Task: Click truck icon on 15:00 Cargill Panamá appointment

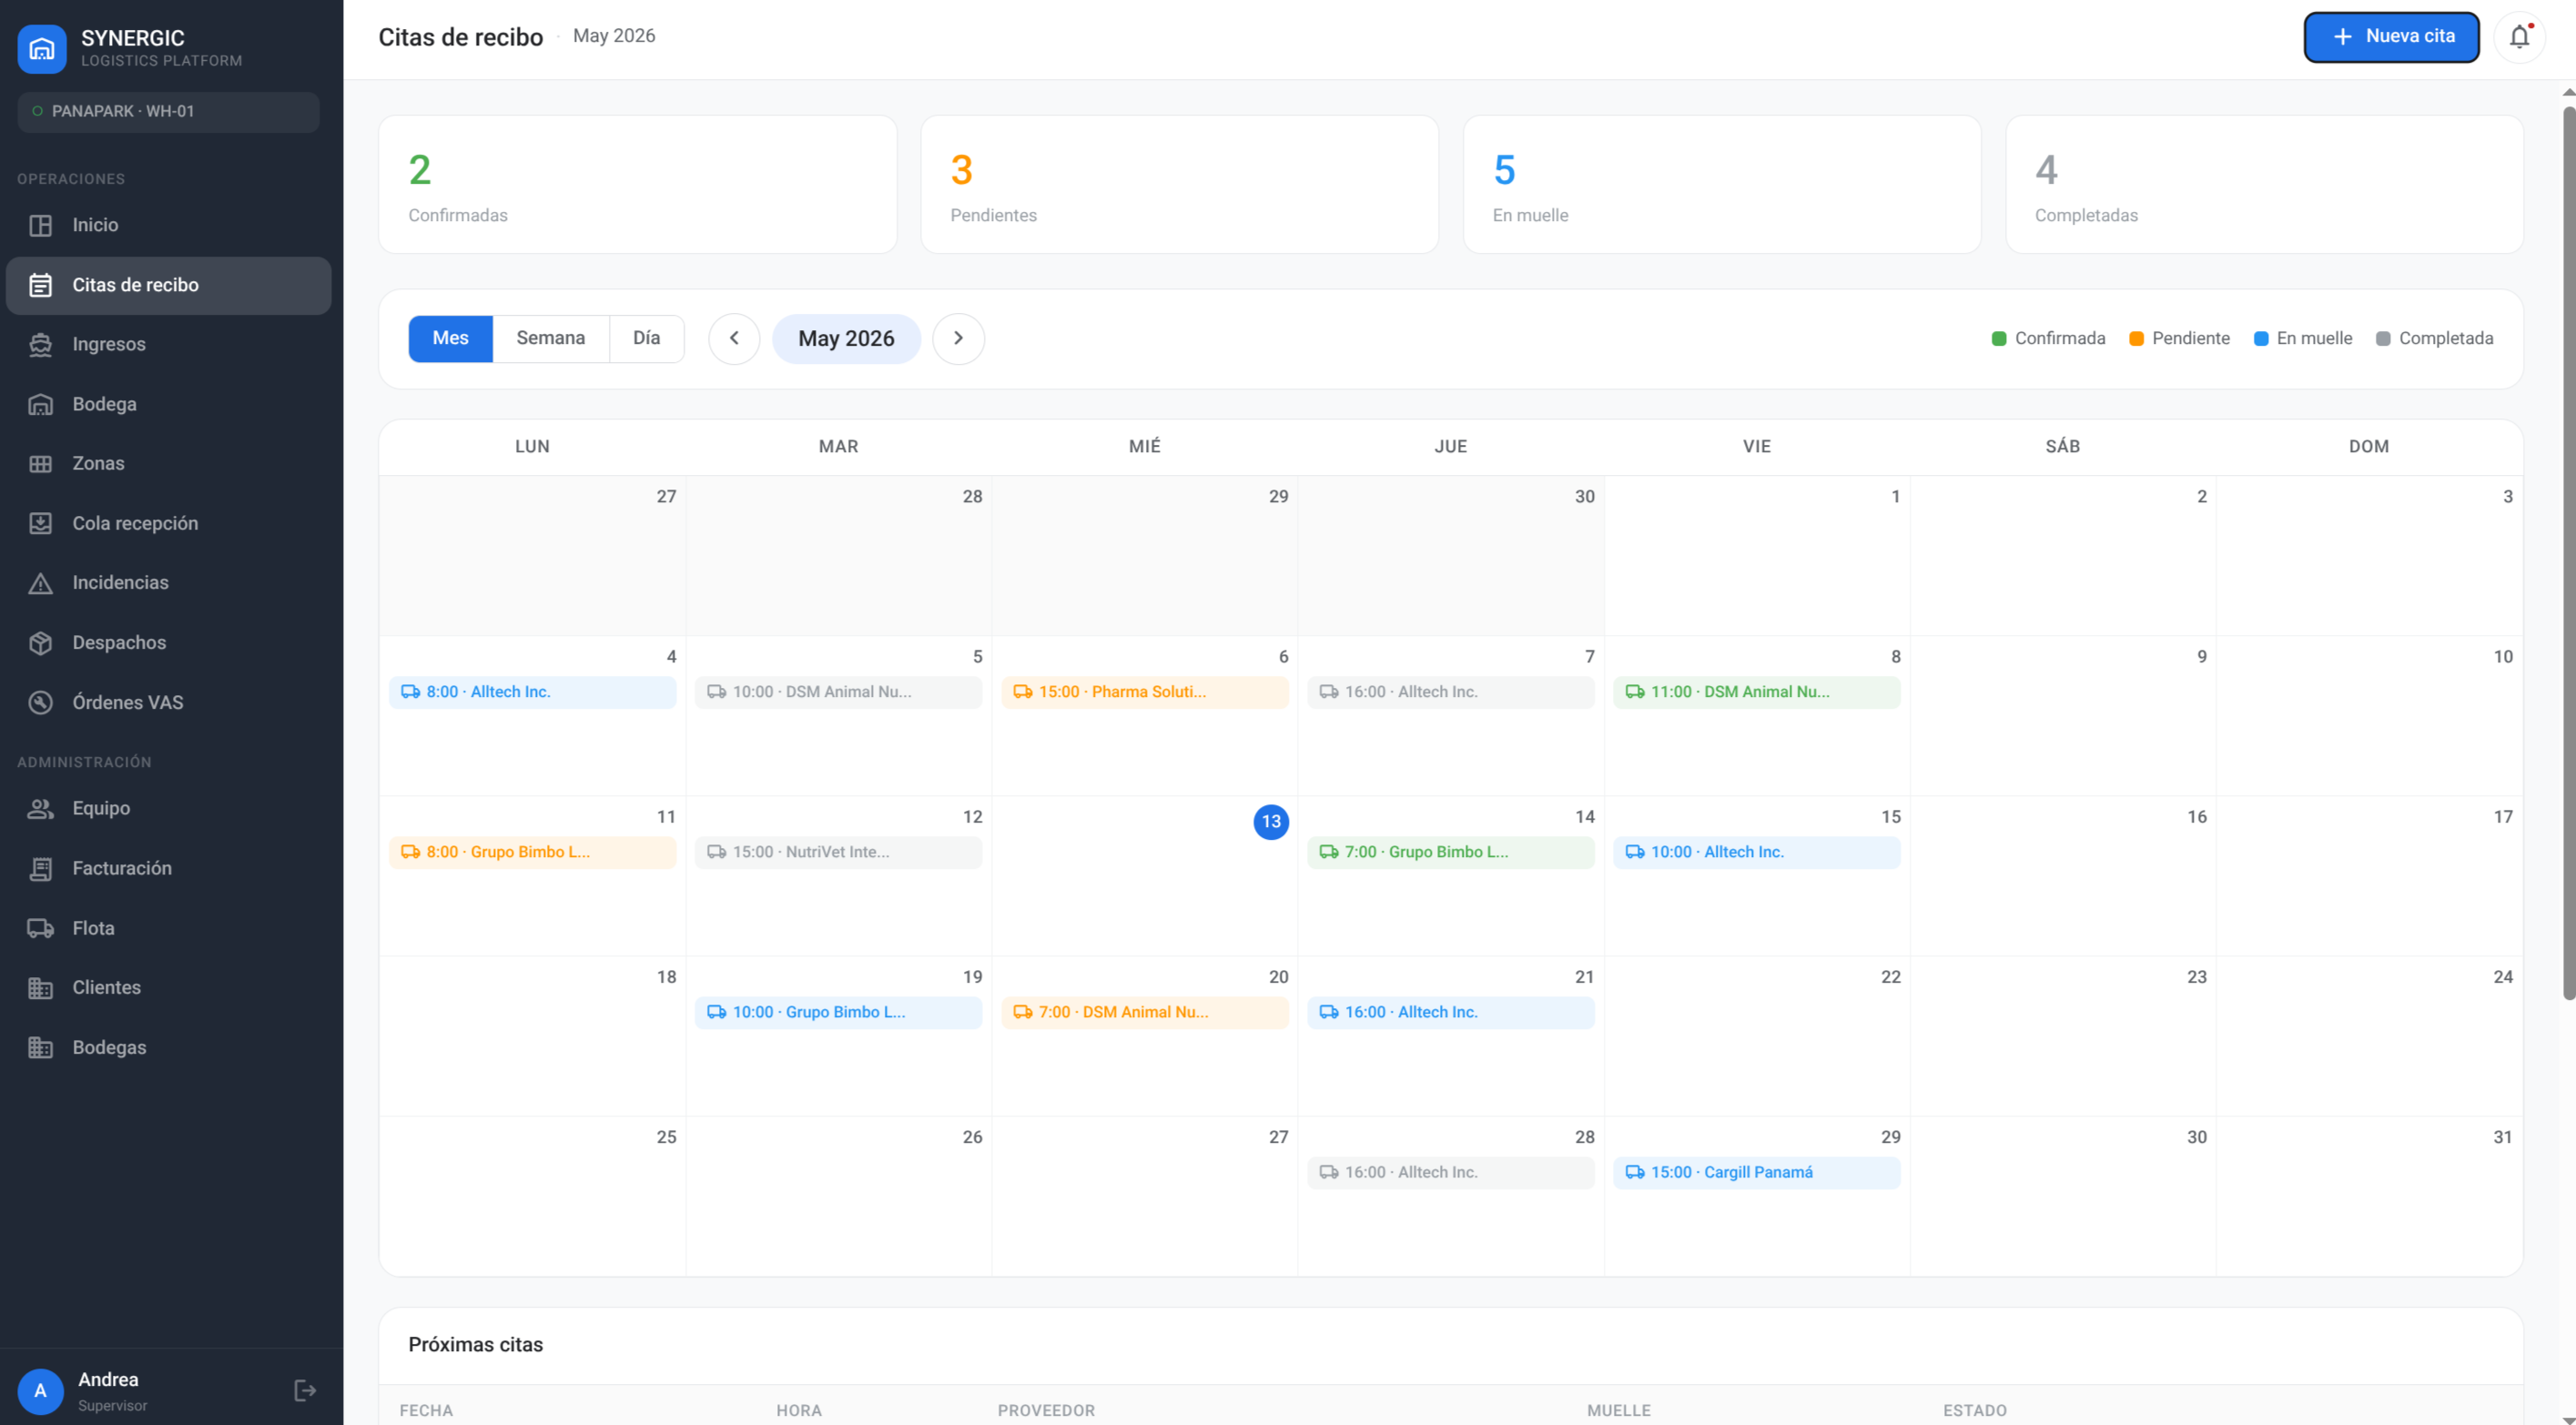Action: click(1634, 1172)
